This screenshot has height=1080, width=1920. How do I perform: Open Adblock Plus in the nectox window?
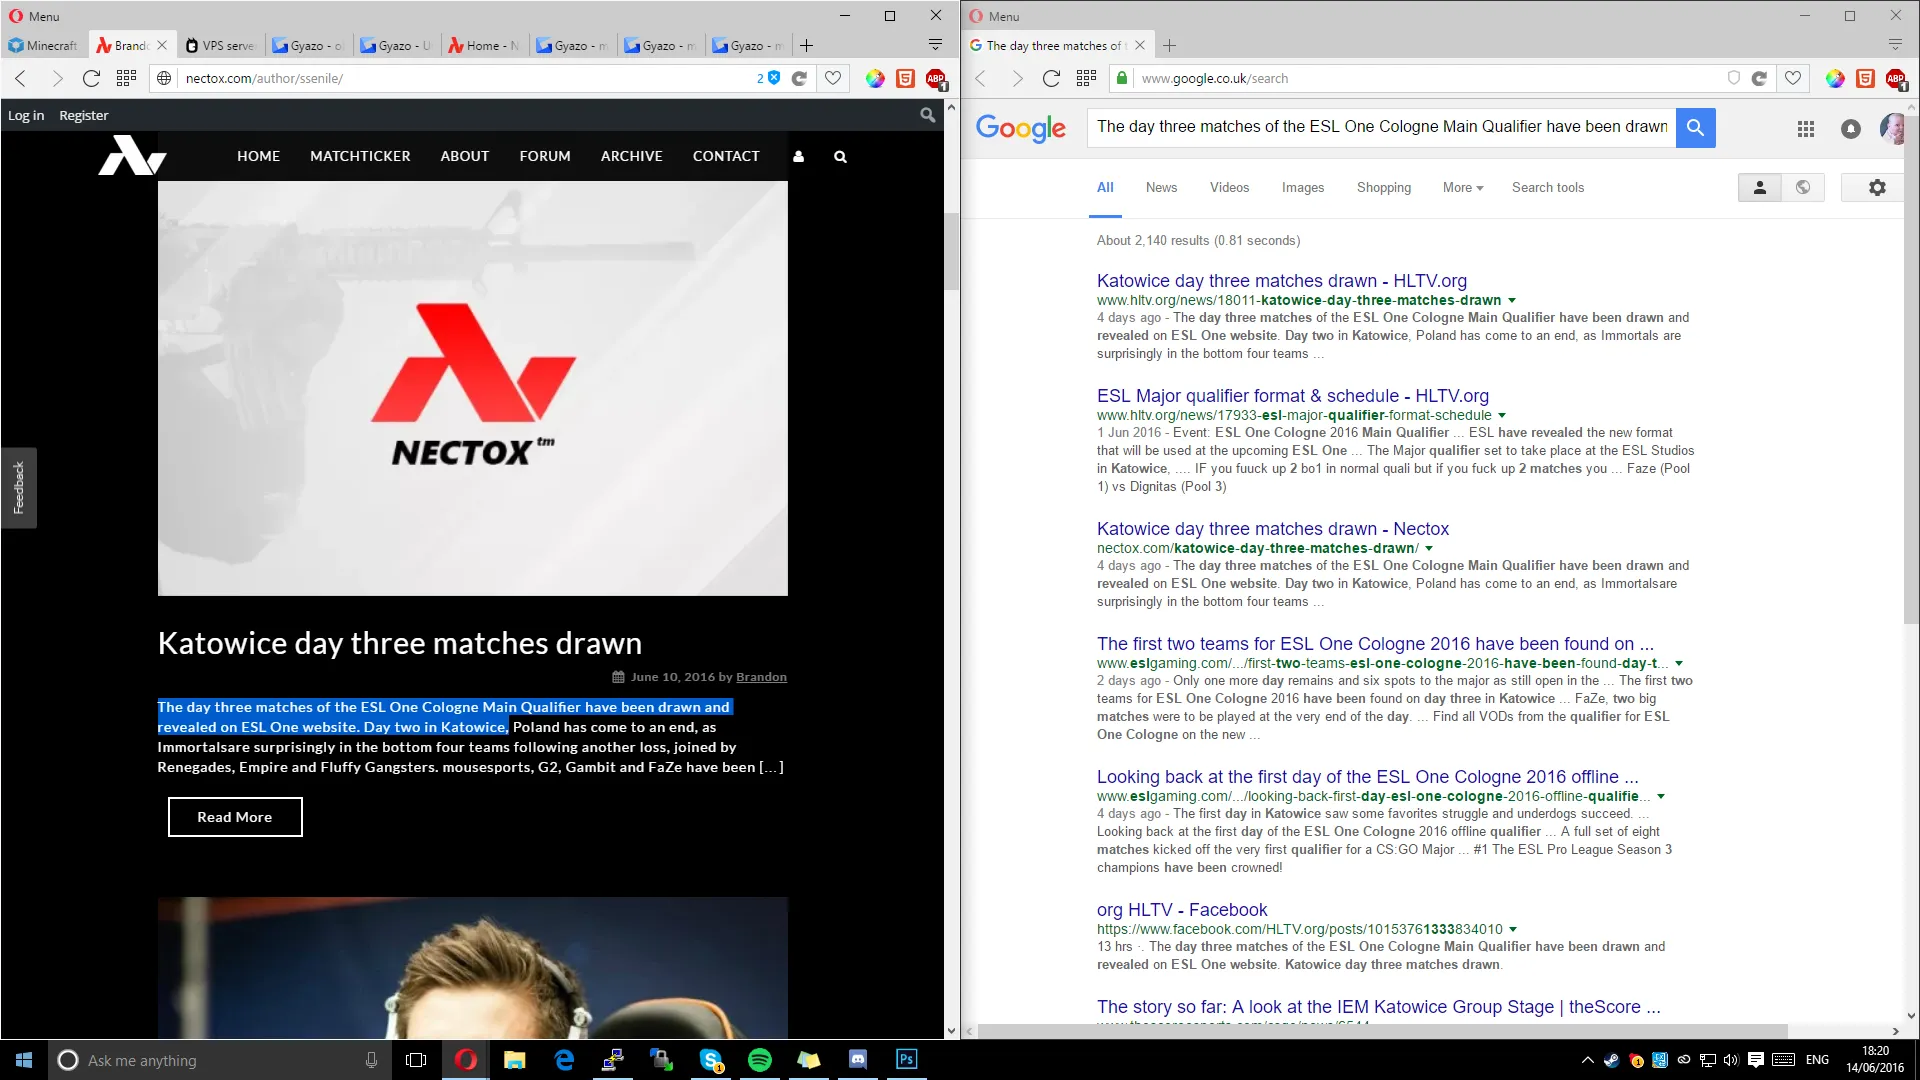coord(936,79)
